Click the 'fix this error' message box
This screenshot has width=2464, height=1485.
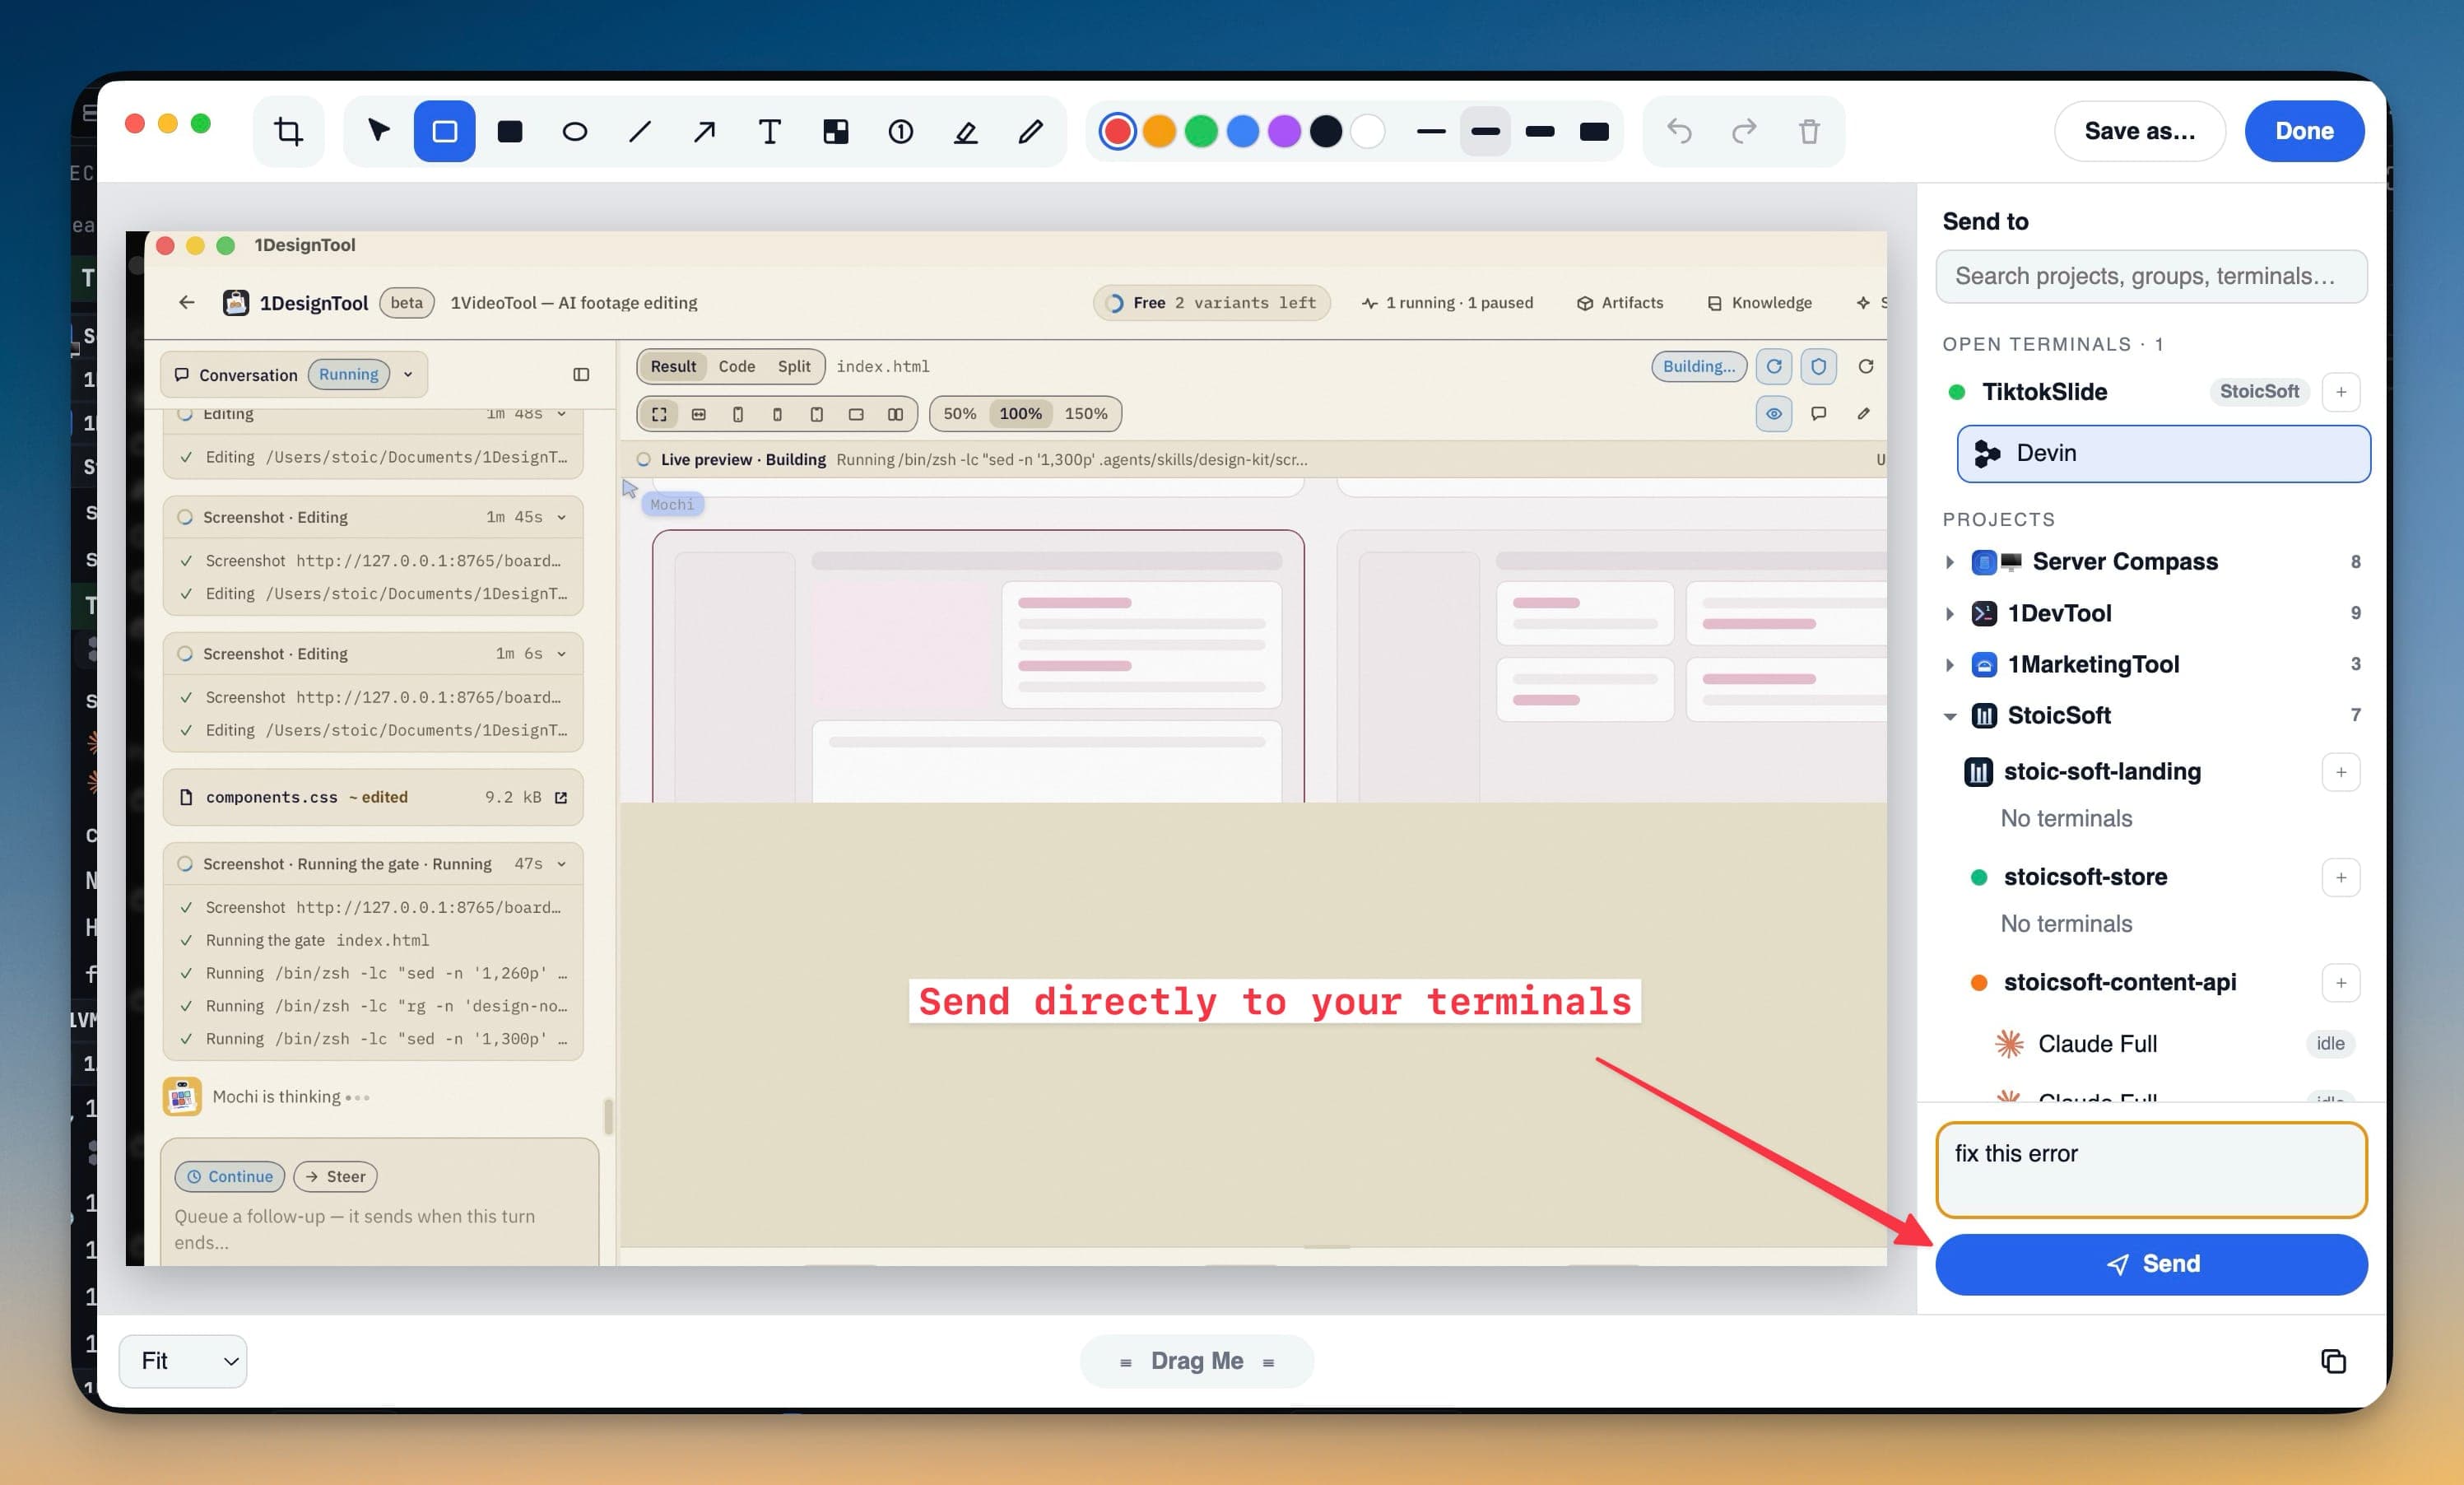2151,1170
